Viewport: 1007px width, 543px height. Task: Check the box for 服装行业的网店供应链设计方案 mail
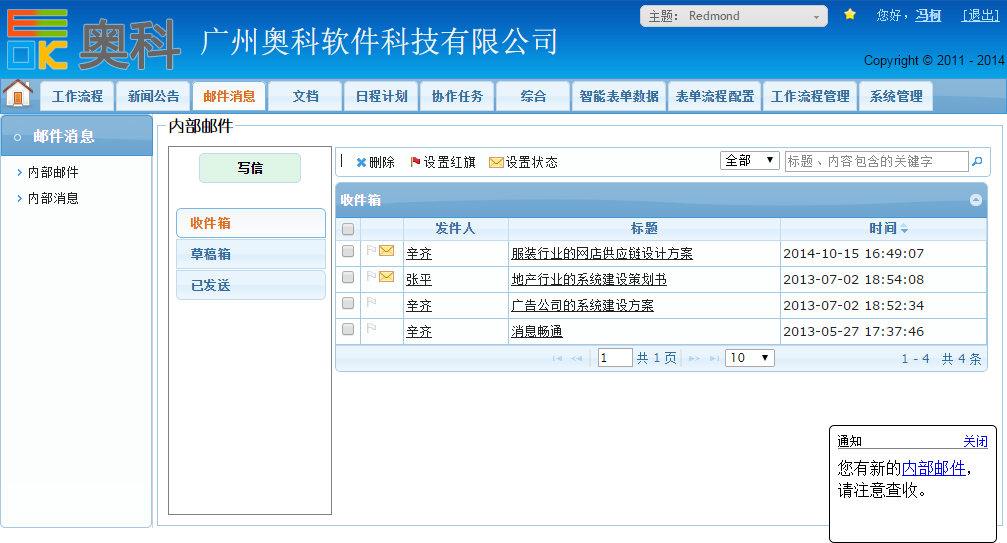click(348, 252)
